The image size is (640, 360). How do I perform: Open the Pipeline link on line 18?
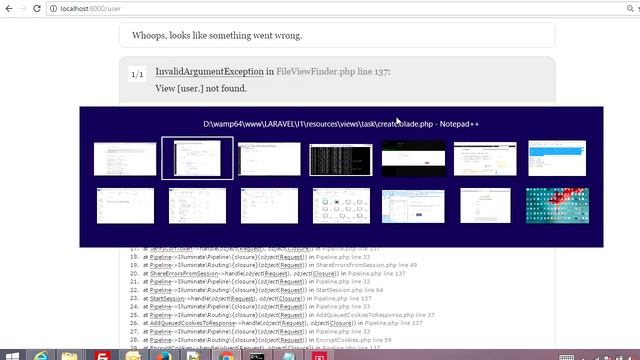160,257
